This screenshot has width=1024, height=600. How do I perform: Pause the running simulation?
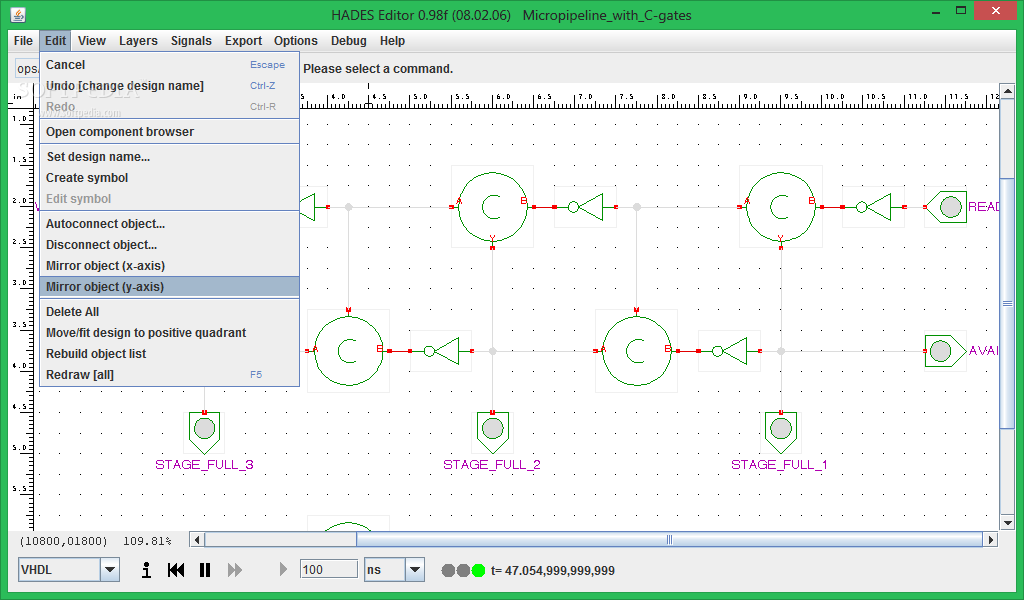205,570
